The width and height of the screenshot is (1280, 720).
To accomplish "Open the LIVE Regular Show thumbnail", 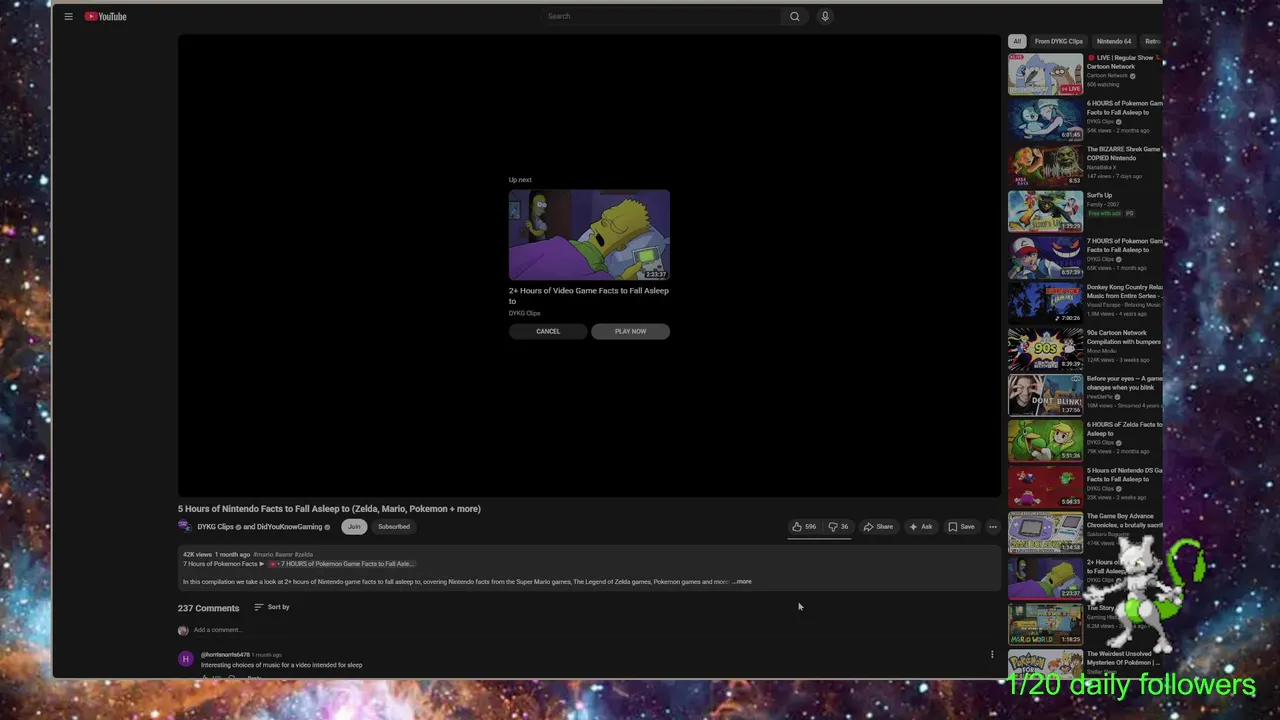I will 1045,74.
